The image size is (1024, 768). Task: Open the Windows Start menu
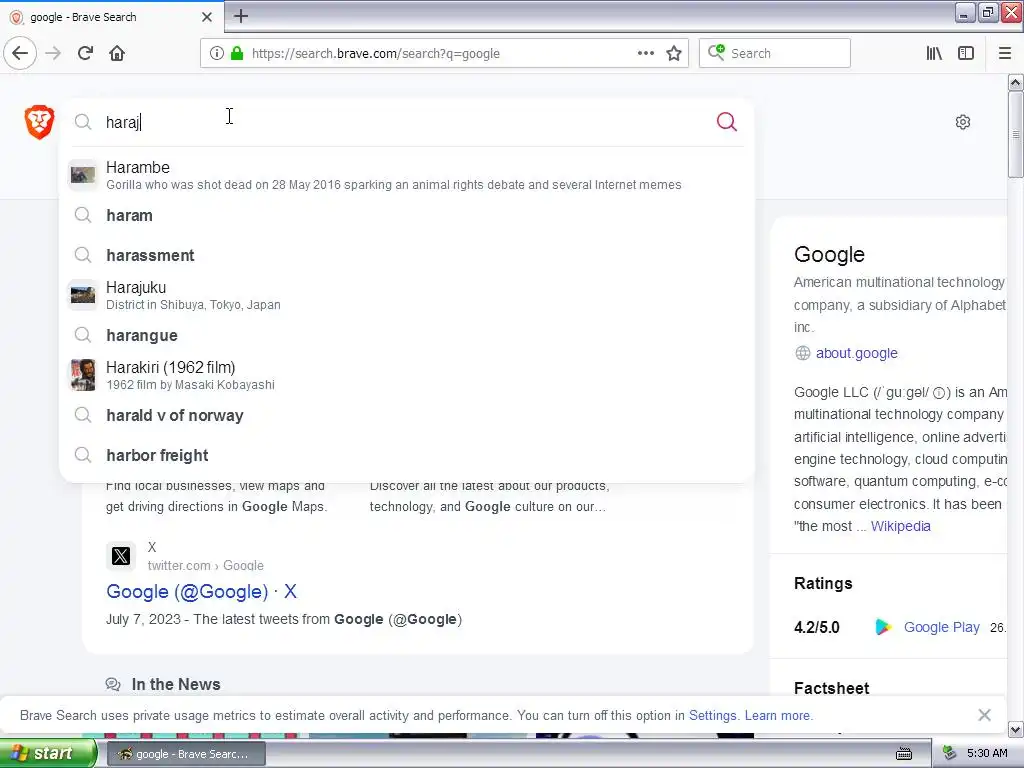click(x=48, y=754)
